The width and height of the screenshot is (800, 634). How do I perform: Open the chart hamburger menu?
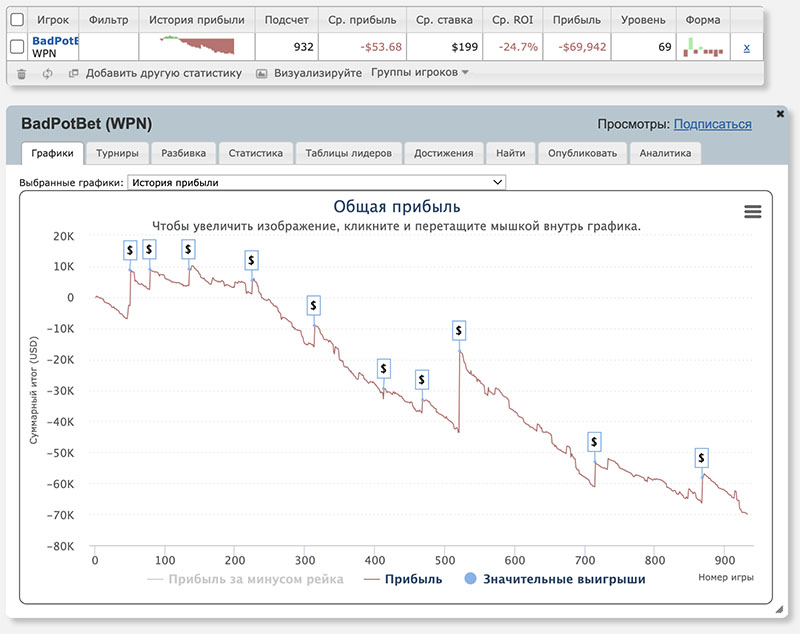click(x=753, y=211)
